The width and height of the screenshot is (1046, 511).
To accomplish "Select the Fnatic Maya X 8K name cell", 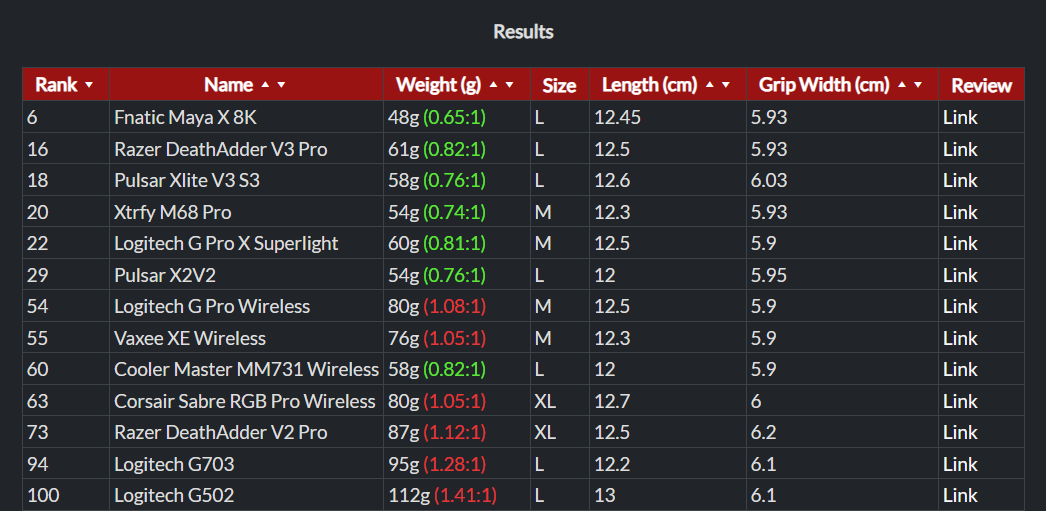I will click(246, 117).
